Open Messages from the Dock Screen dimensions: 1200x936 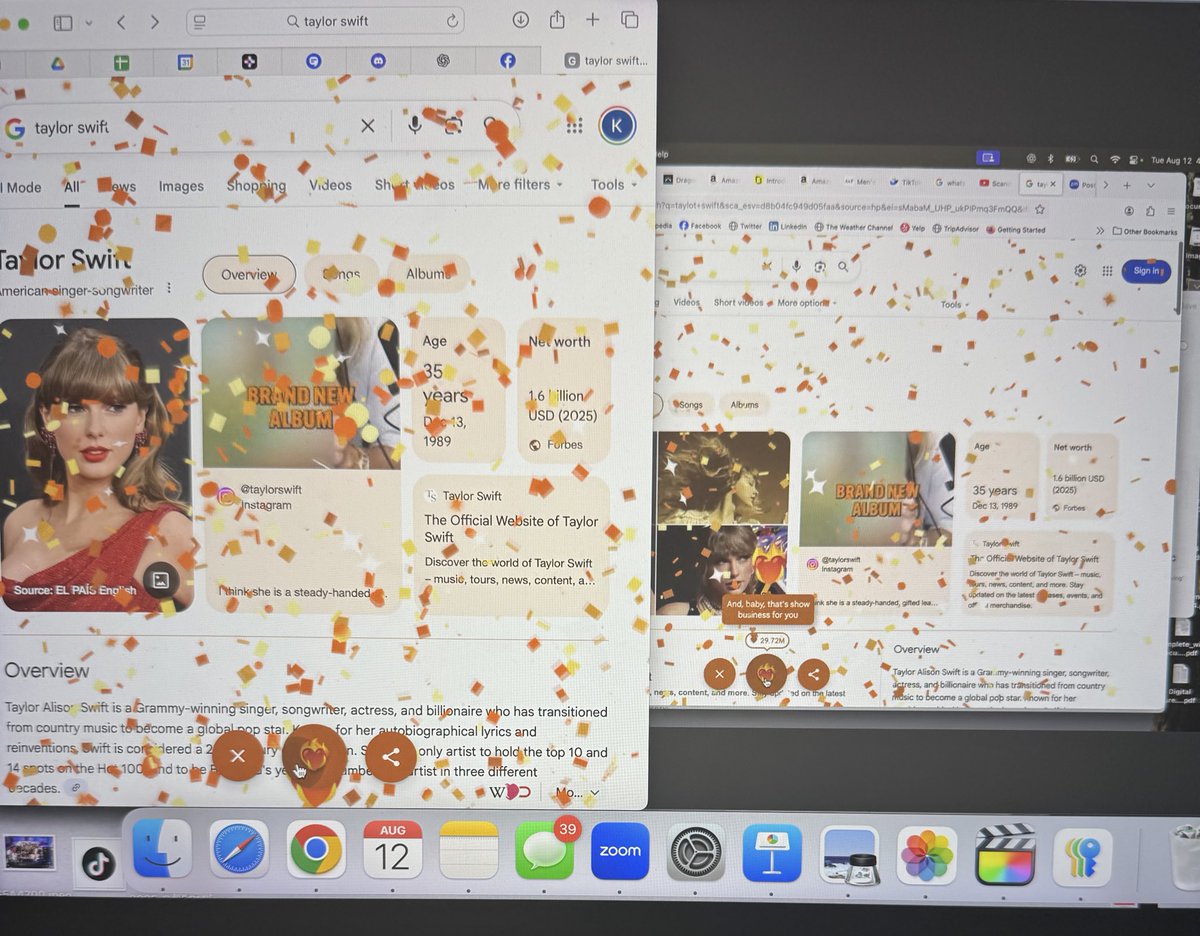pos(545,851)
